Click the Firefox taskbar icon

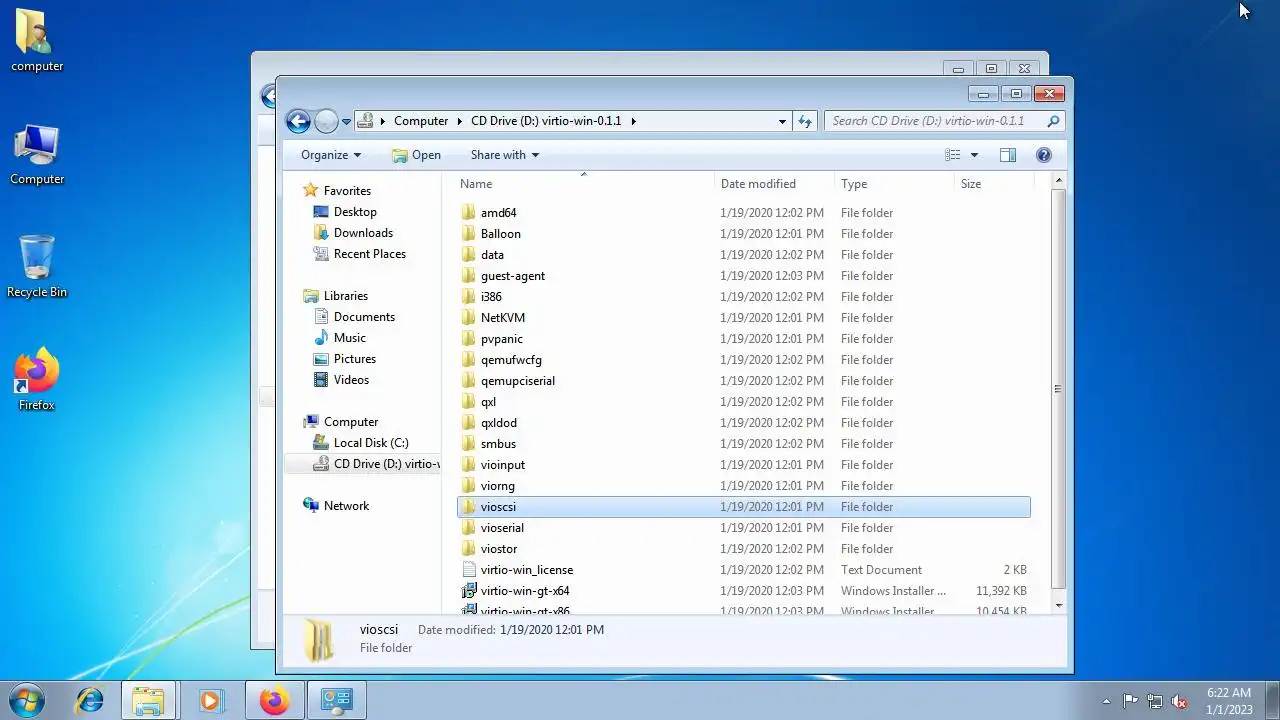click(x=274, y=700)
